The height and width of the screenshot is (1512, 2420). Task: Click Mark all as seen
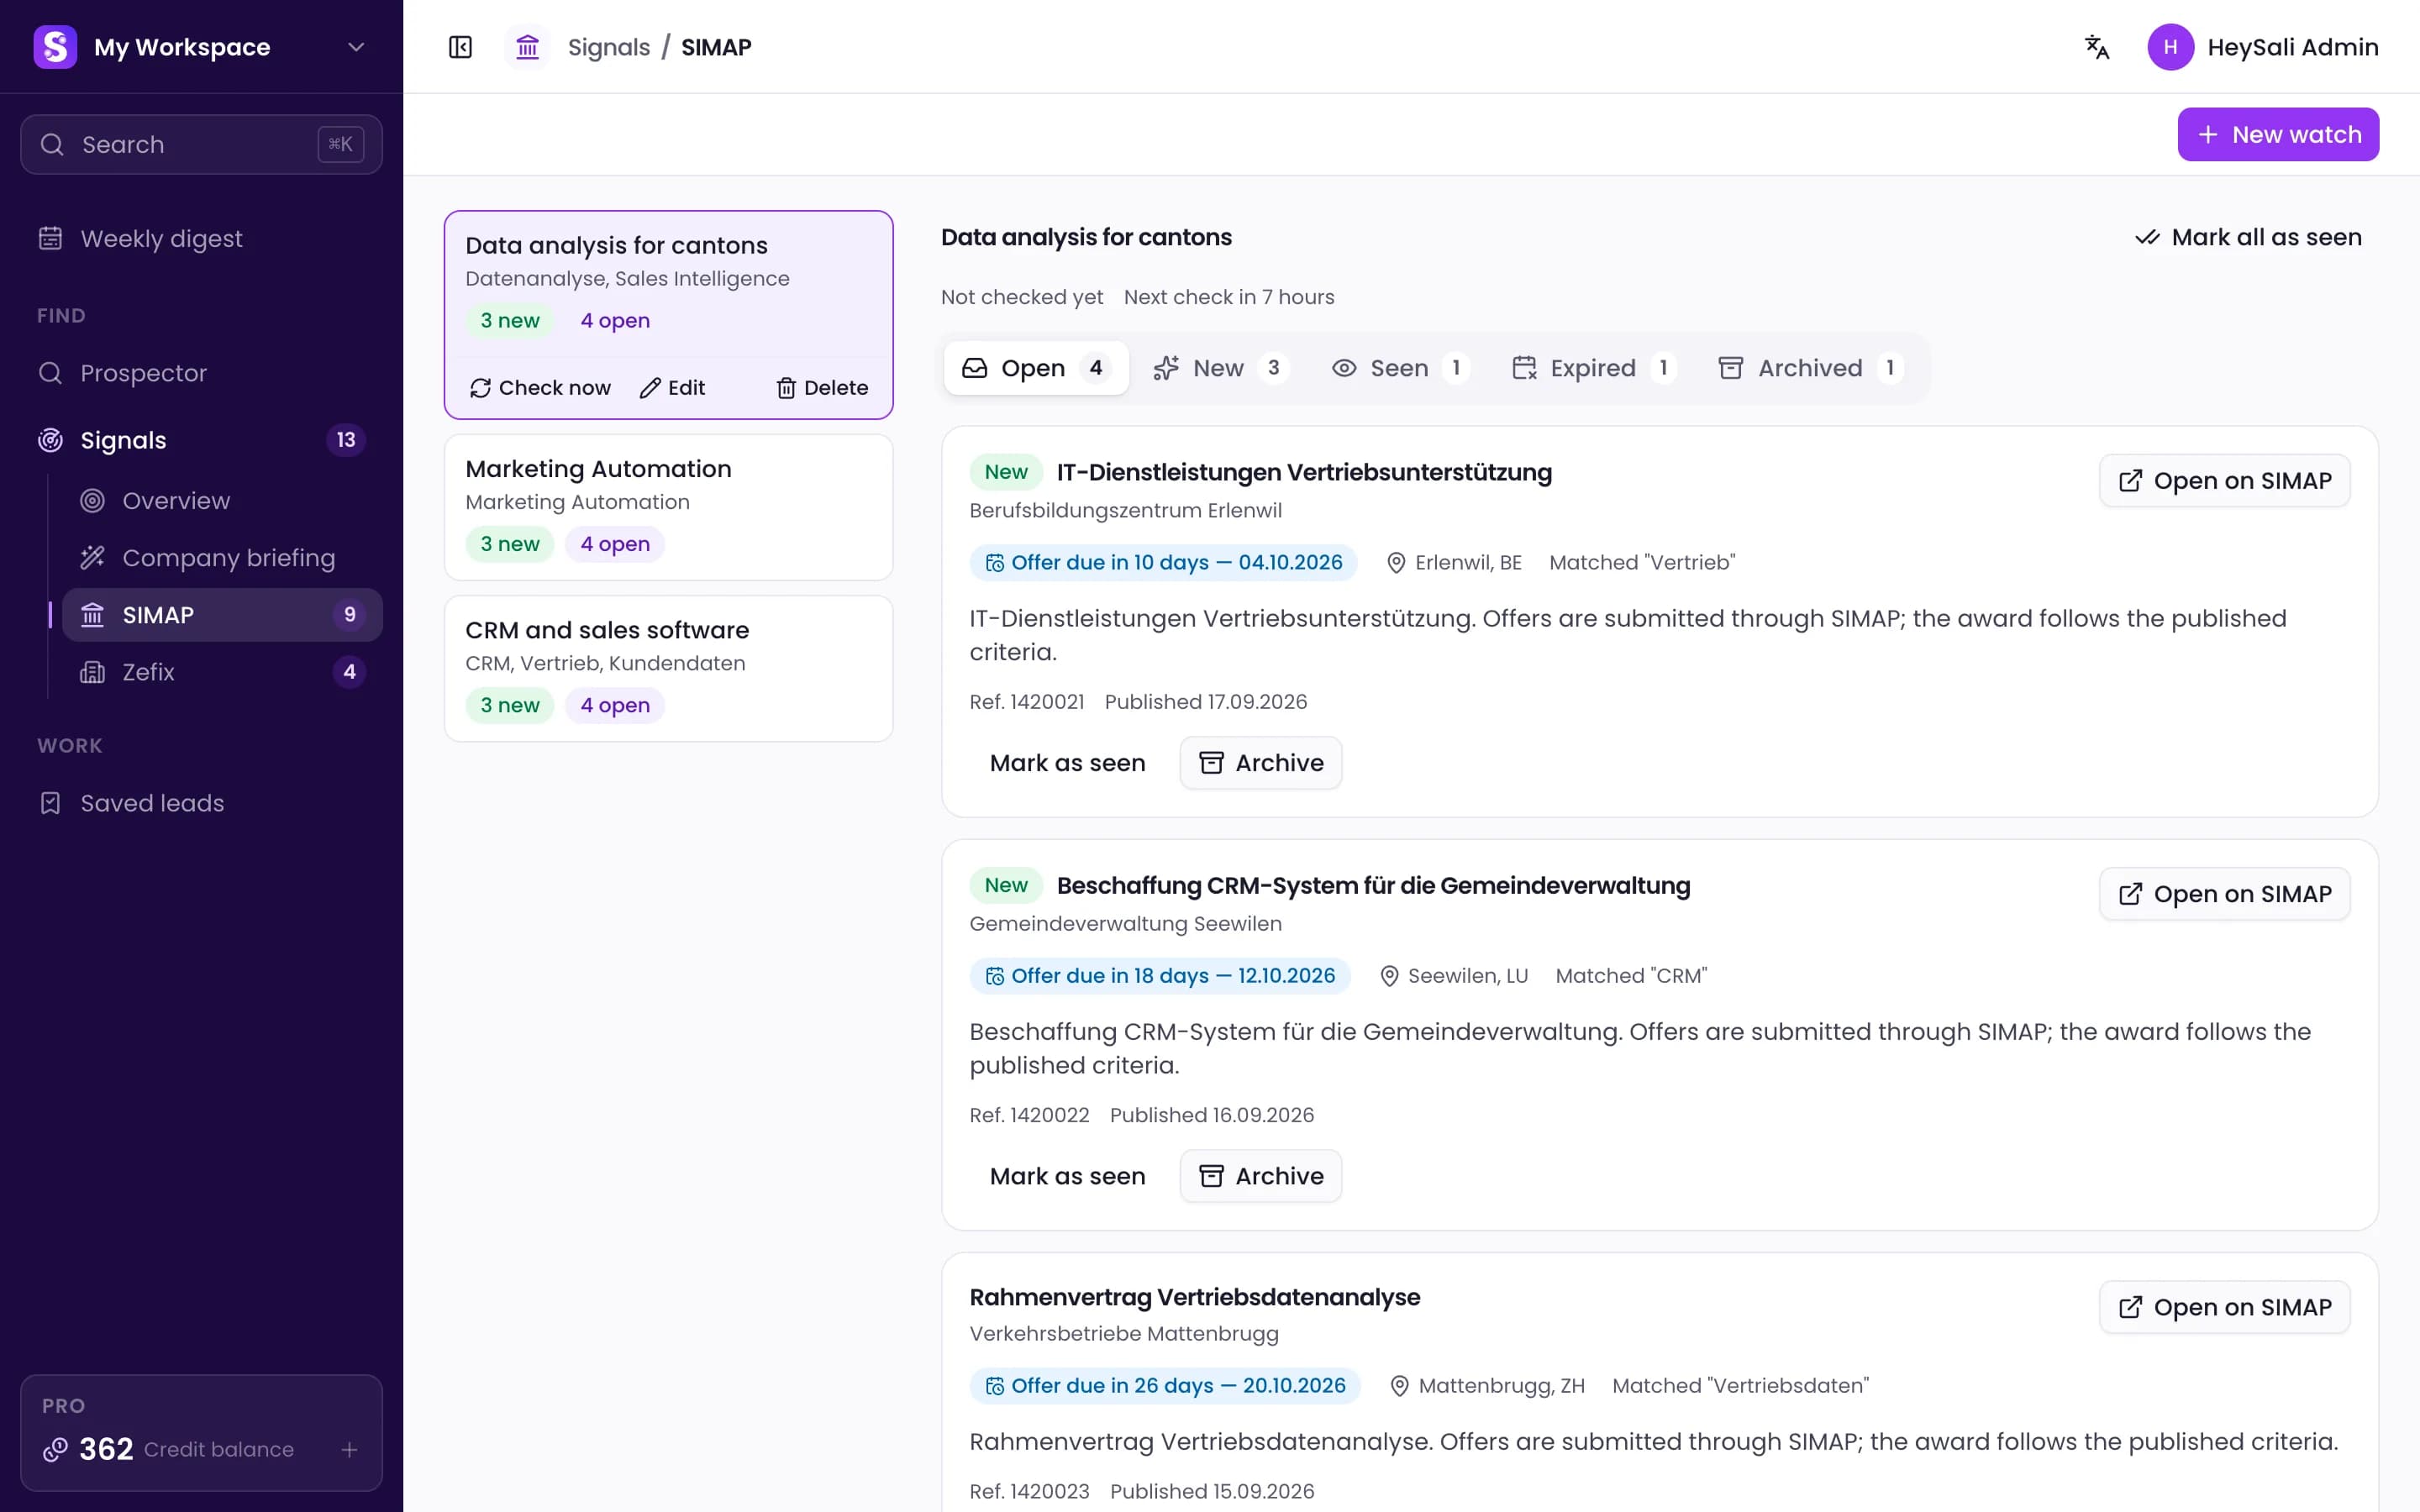(2248, 238)
